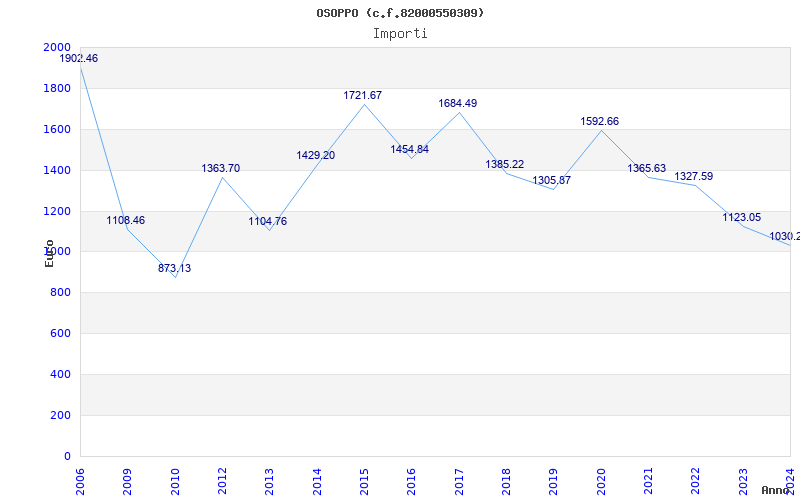The image size is (800, 500).
Task: Click the 0 y-axis value
Action: 67,456
